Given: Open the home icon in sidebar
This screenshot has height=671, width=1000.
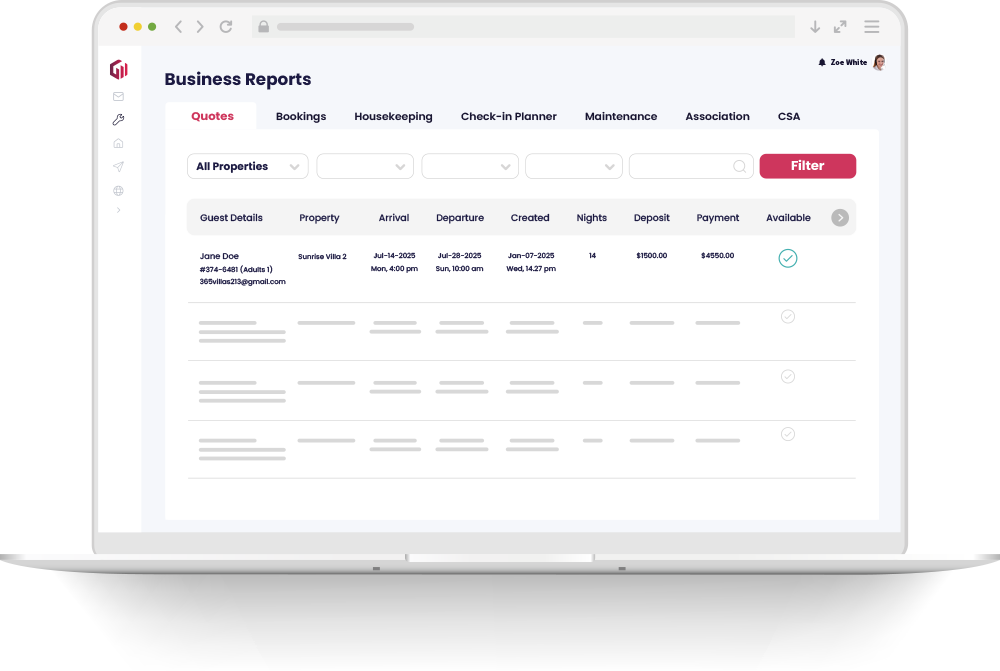Looking at the screenshot, I should point(118,143).
